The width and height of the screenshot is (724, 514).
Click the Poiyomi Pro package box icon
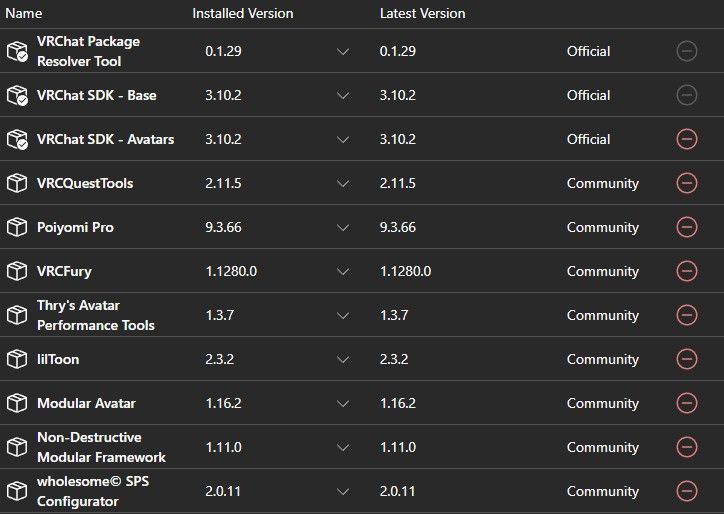[17, 227]
